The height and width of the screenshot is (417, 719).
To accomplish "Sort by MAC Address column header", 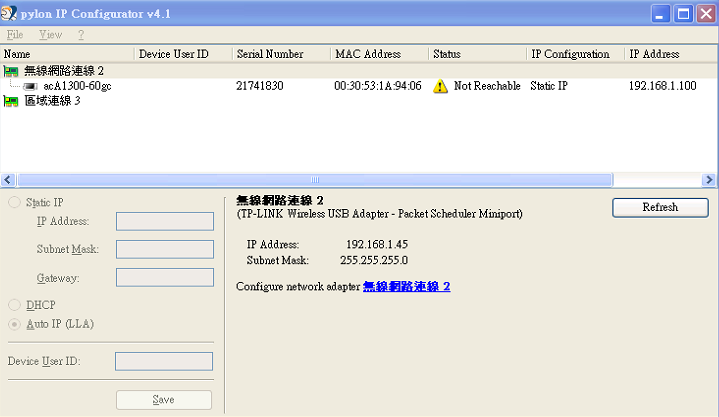I will [380, 54].
